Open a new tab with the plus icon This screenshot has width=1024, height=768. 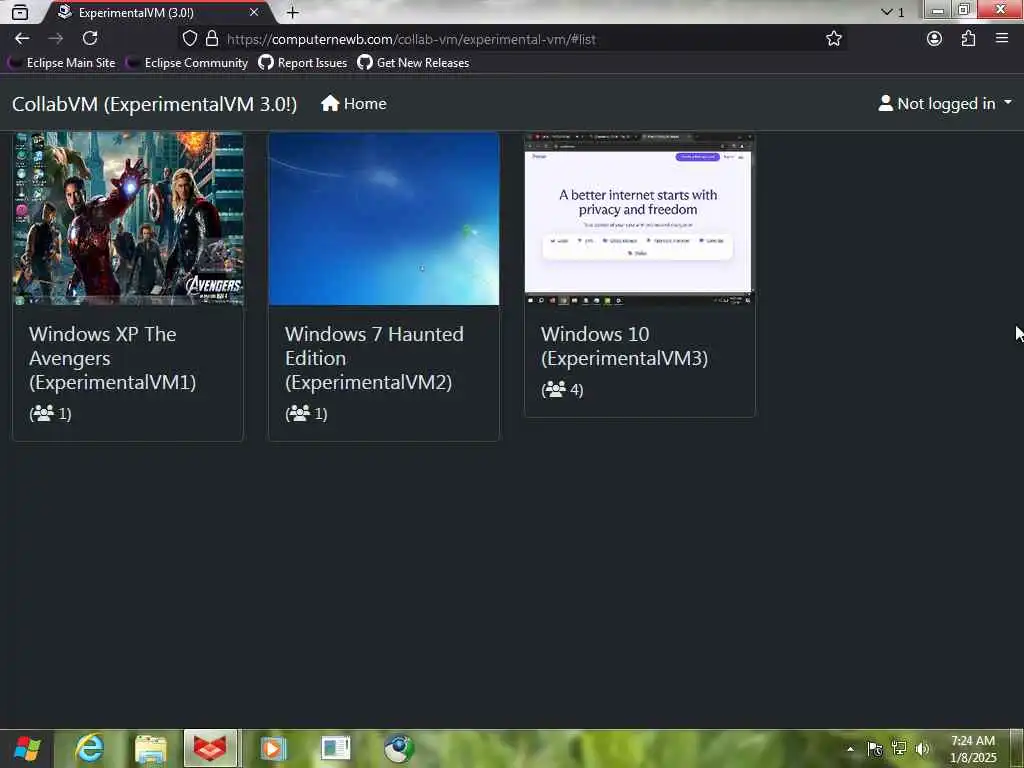(x=293, y=12)
